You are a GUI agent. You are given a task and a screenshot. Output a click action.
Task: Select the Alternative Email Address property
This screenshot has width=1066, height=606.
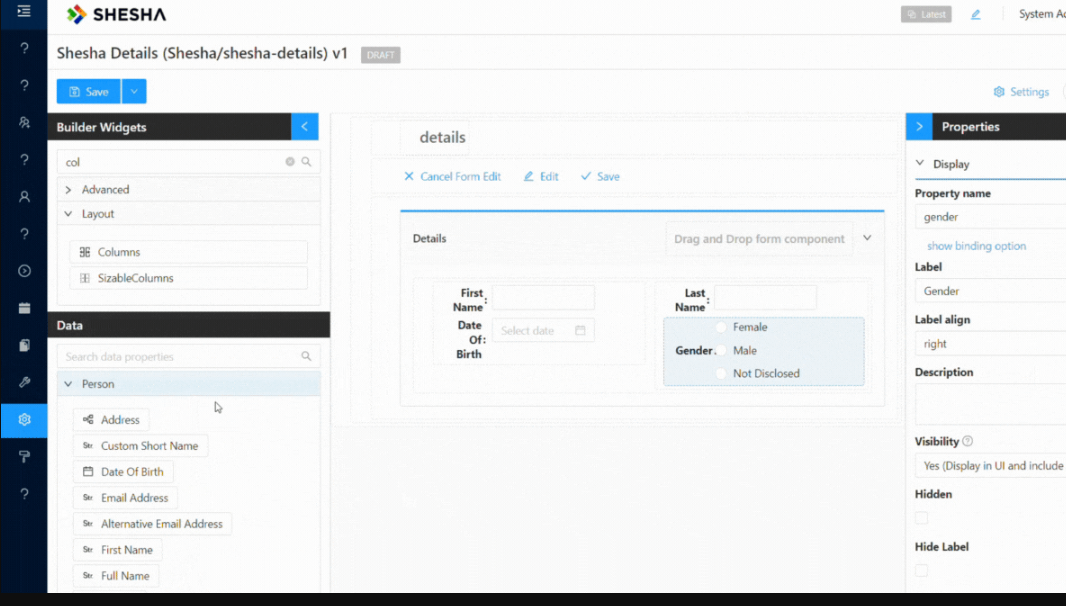pyautogui.click(x=152, y=524)
